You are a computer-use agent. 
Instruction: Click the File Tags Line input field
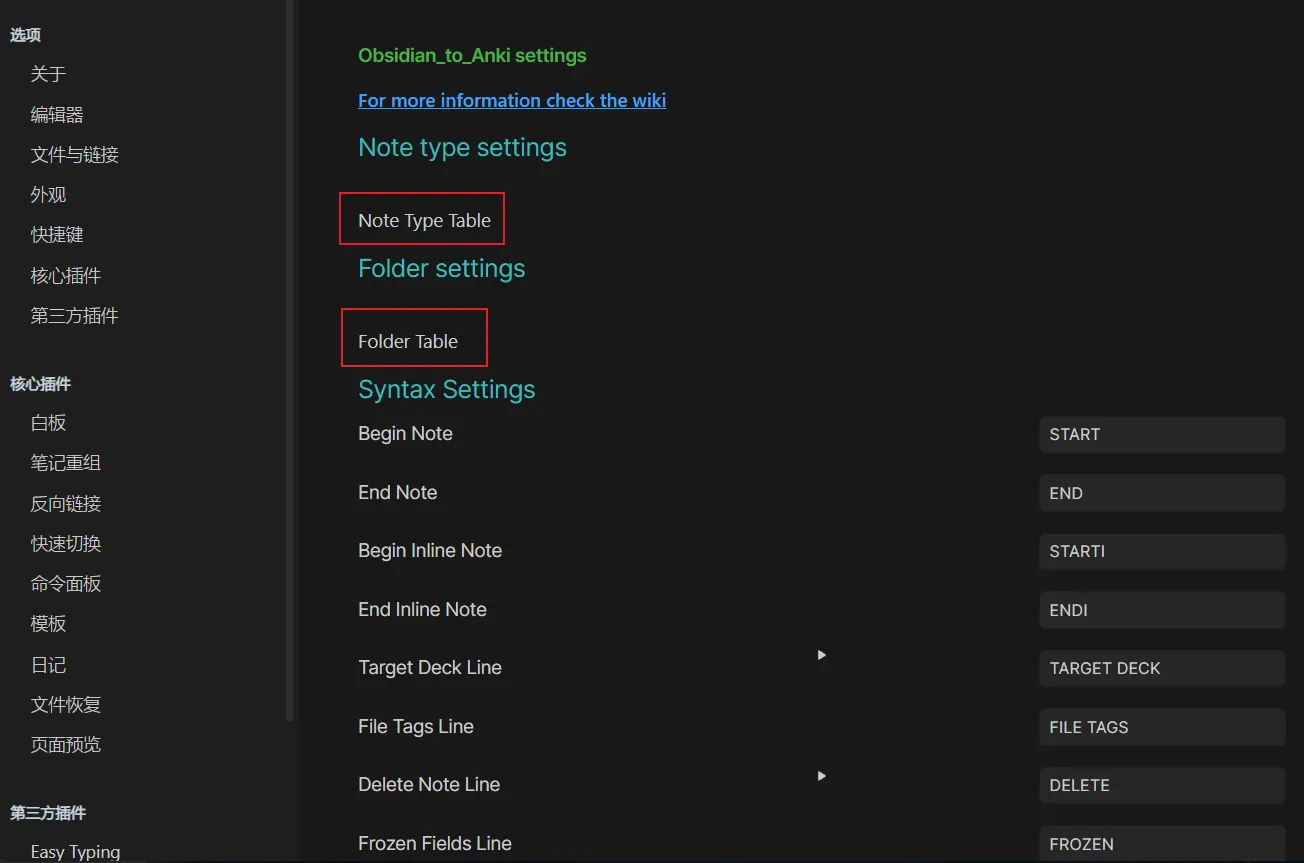[x=1162, y=727]
